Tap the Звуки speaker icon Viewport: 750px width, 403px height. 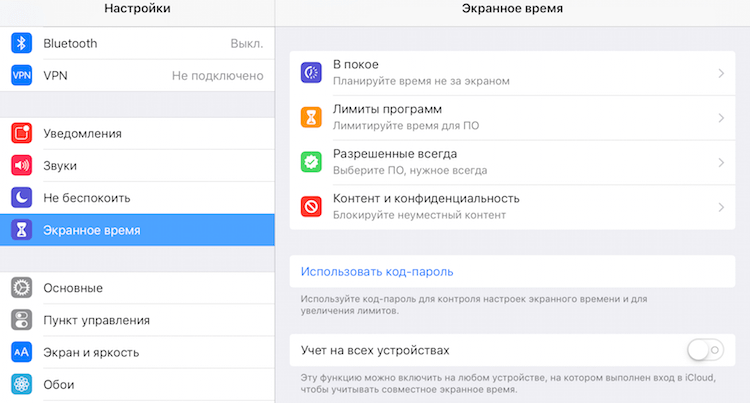[22, 165]
